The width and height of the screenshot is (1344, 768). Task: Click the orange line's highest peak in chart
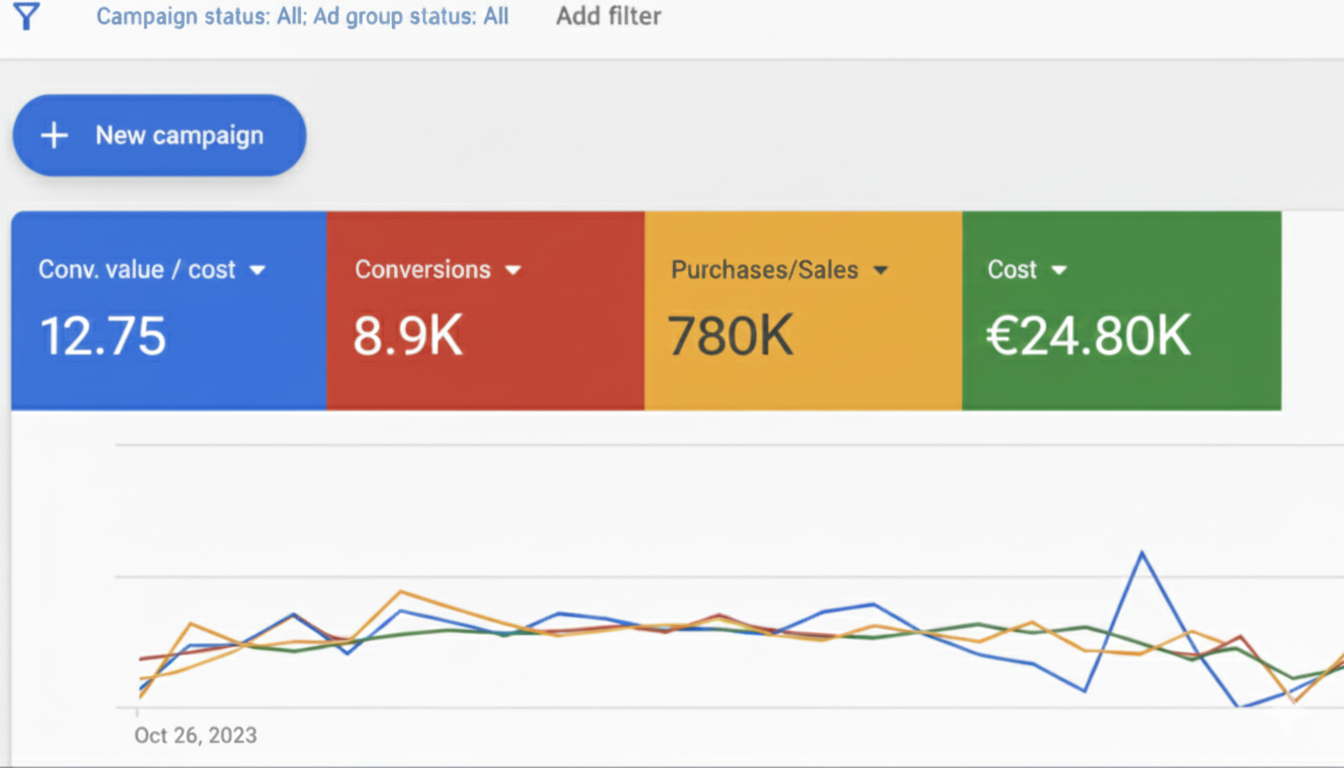coord(401,591)
